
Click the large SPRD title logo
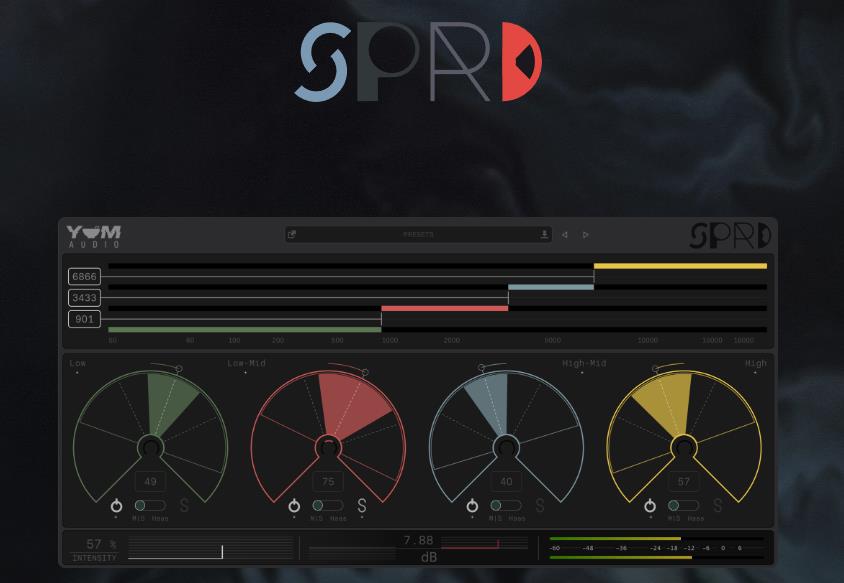click(419, 61)
